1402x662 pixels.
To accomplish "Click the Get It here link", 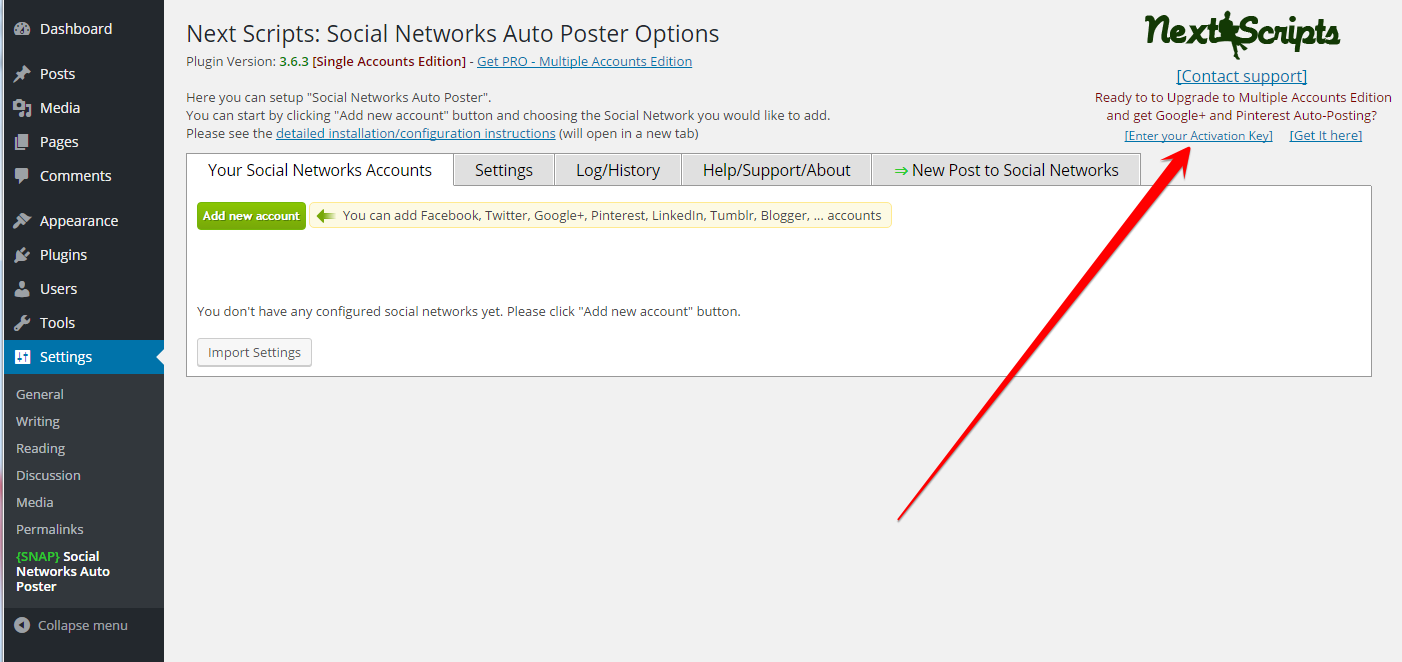I will (x=1326, y=136).
